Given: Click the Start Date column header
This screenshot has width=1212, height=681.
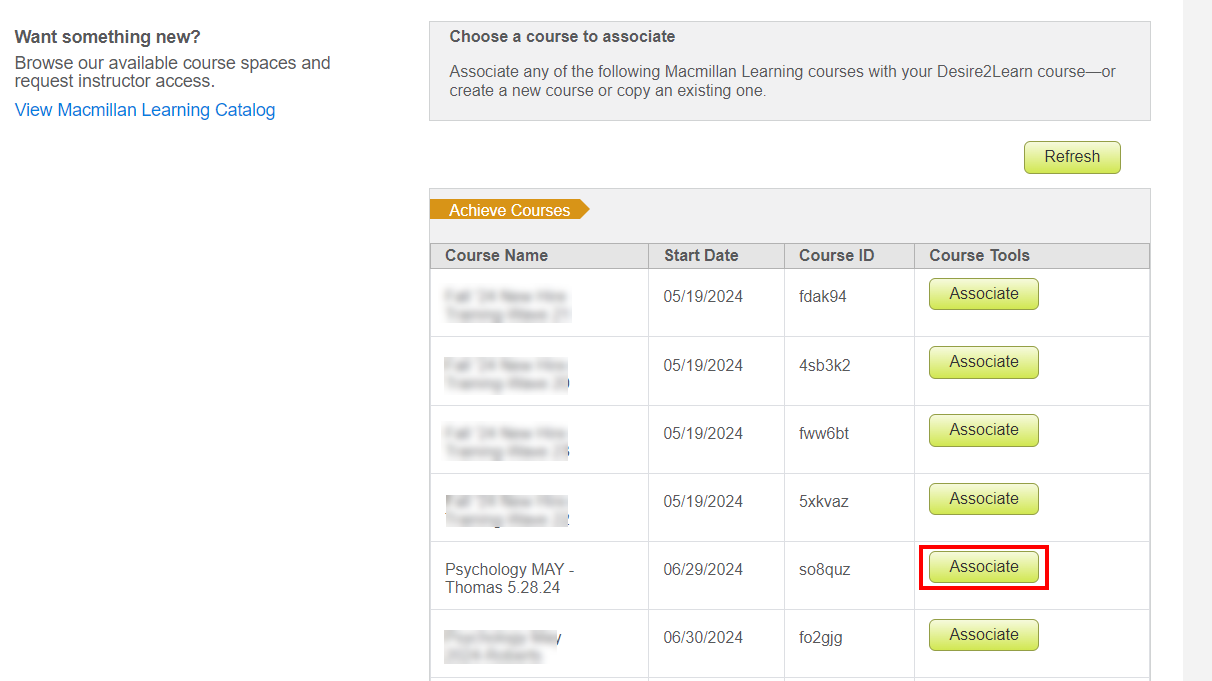Looking at the screenshot, I should [701, 255].
